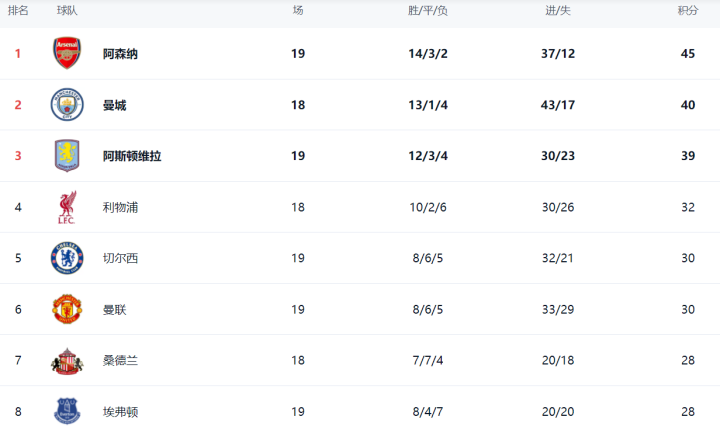Open the 埃弗顿 team link
Screen dimensions: 720x434
tap(120, 411)
